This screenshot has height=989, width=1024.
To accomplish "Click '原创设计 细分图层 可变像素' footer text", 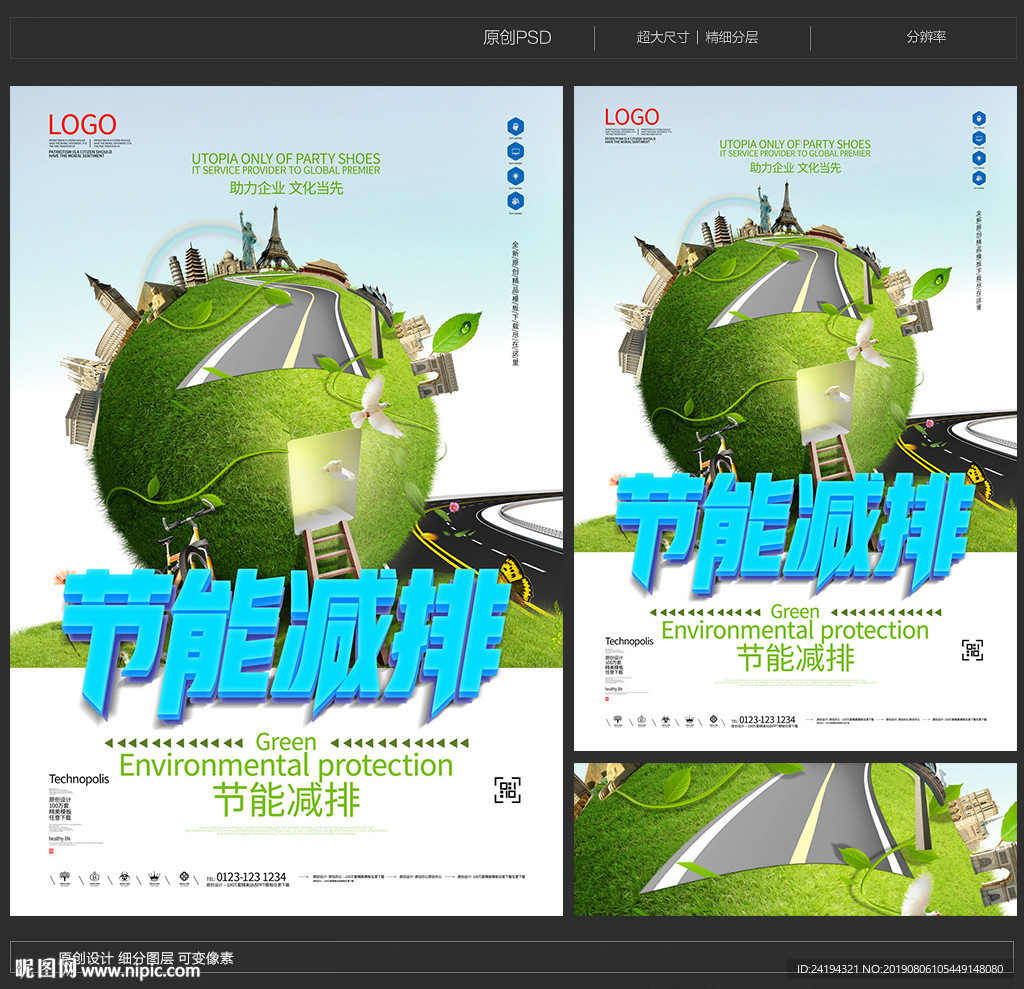I will pyautogui.click(x=146, y=958).
